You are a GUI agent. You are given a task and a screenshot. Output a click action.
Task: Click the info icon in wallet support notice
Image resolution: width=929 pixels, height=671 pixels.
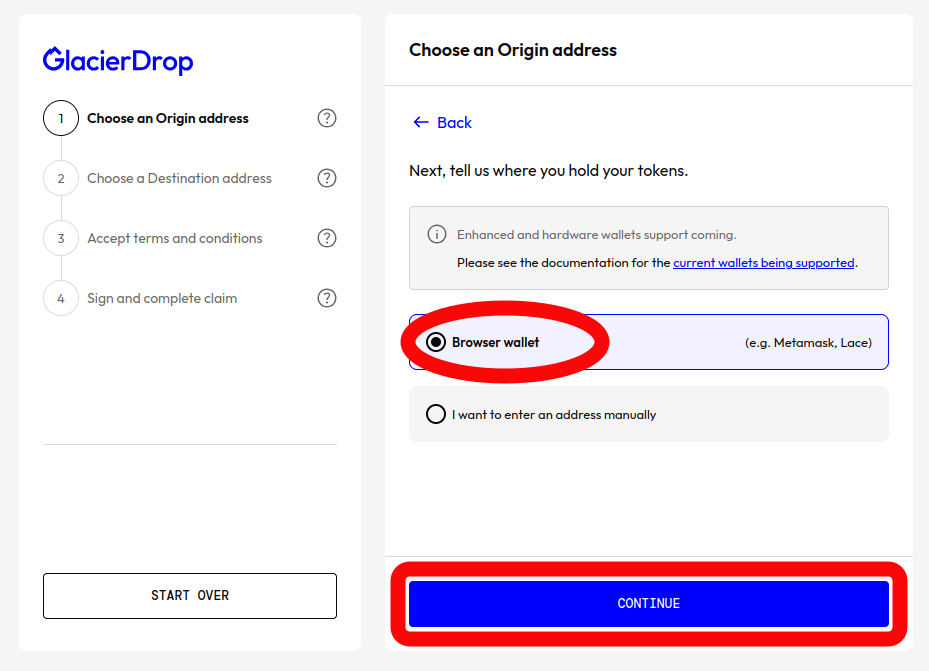coord(437,235)
